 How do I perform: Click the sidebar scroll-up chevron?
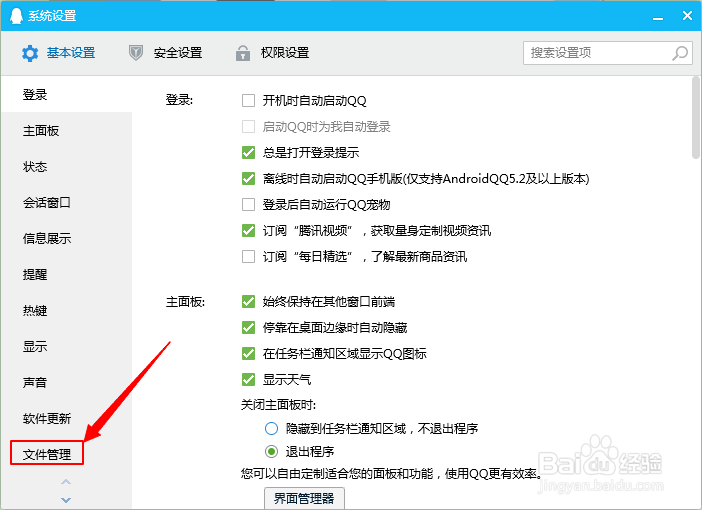point(66,482)
